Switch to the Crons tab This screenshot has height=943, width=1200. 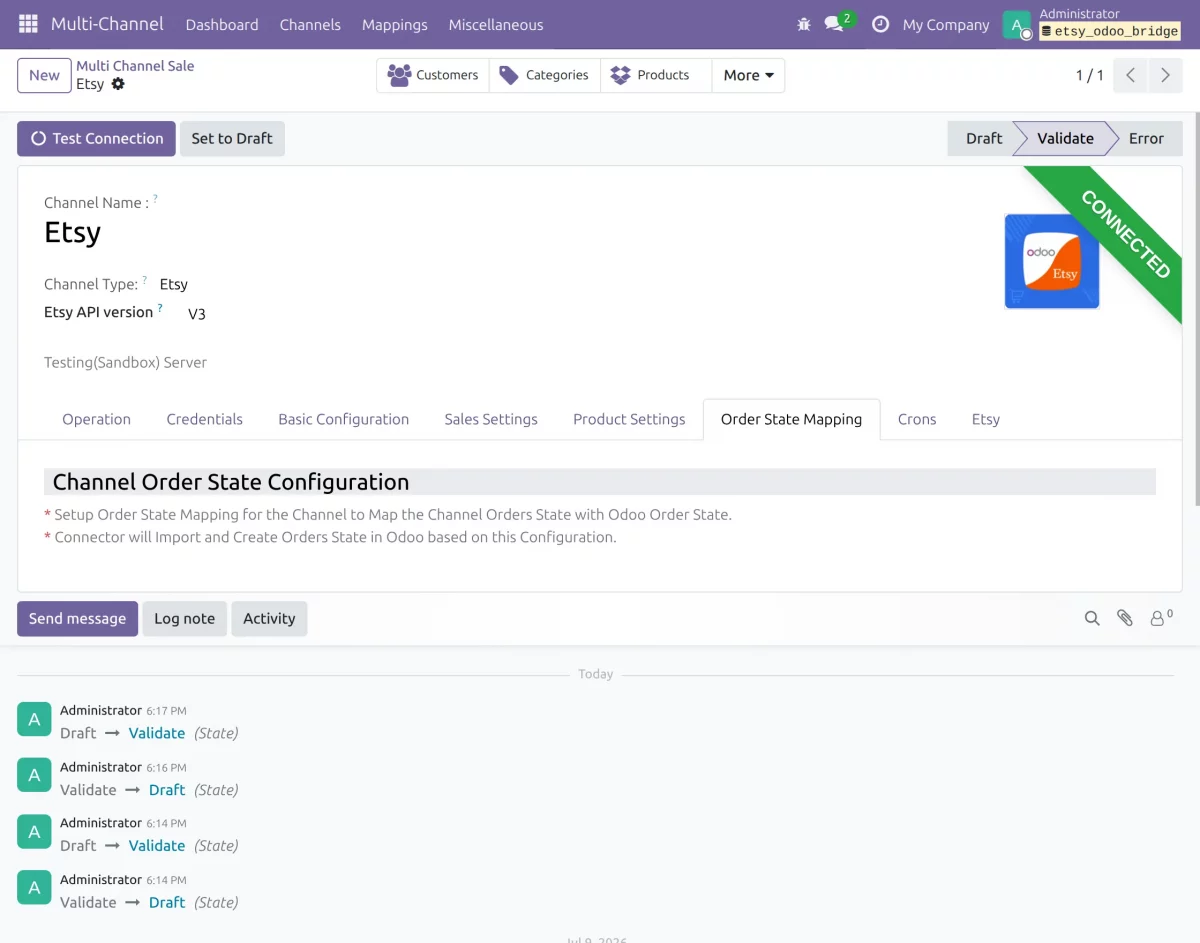917,419
